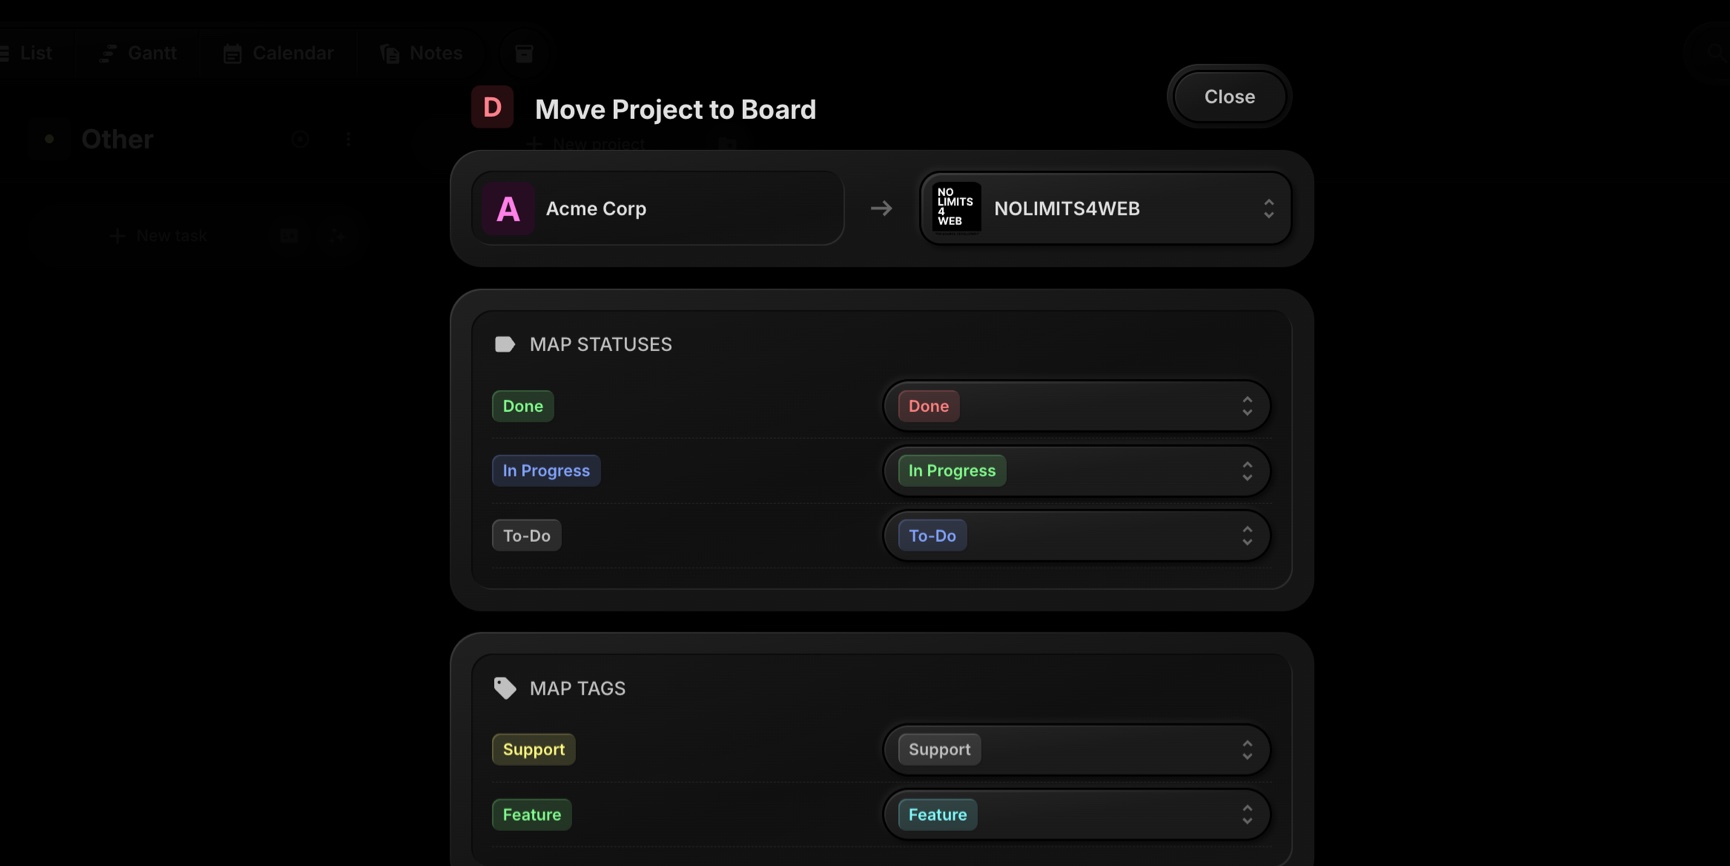Click the Calendar view icon
This screenshot has height=866, width=1730.
click(233, 53)
